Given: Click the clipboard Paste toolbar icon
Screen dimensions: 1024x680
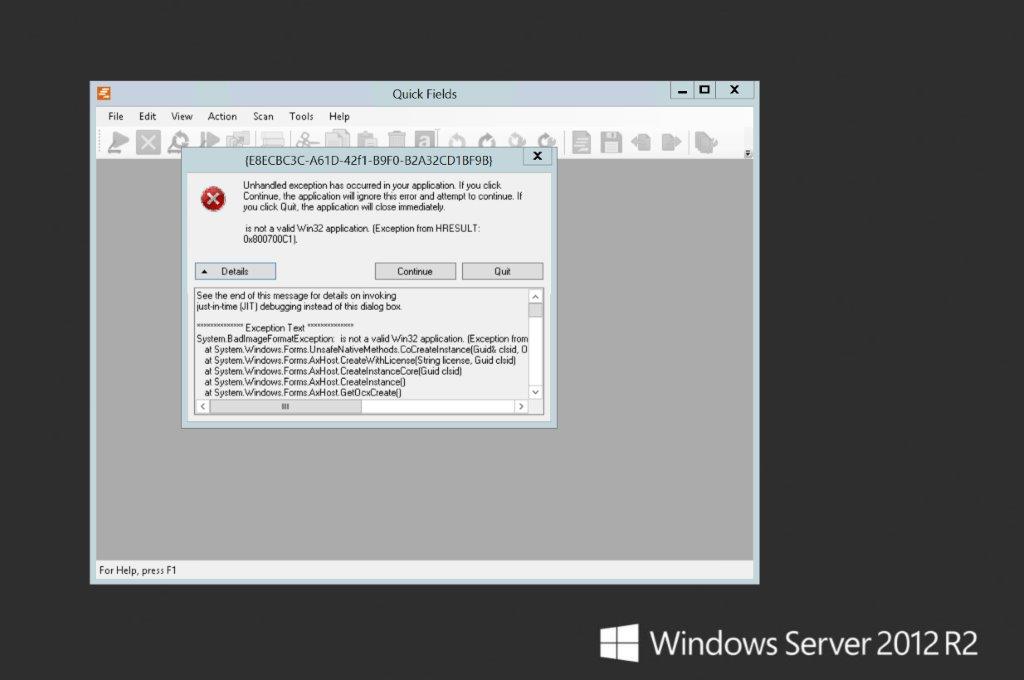Looking at the screenshot, I should pyautogui.click(x=366, y=142).
